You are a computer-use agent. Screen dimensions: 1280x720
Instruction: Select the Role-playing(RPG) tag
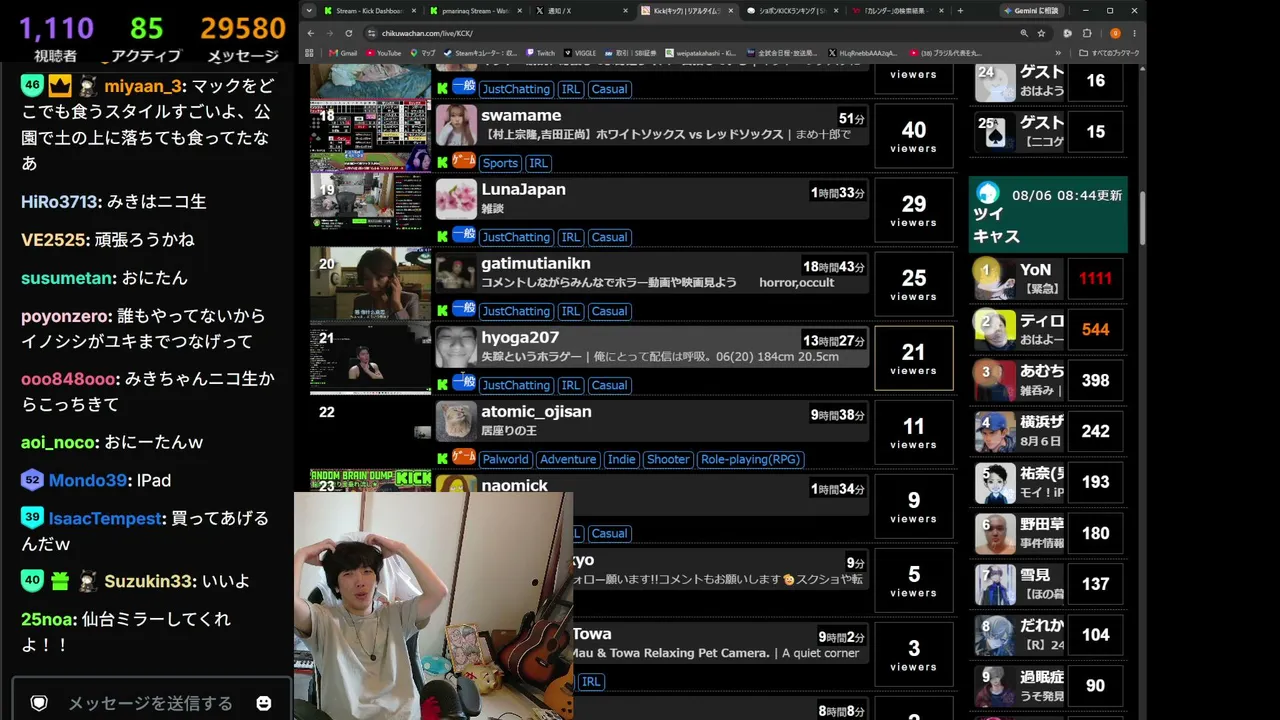[x=750, y=459]
